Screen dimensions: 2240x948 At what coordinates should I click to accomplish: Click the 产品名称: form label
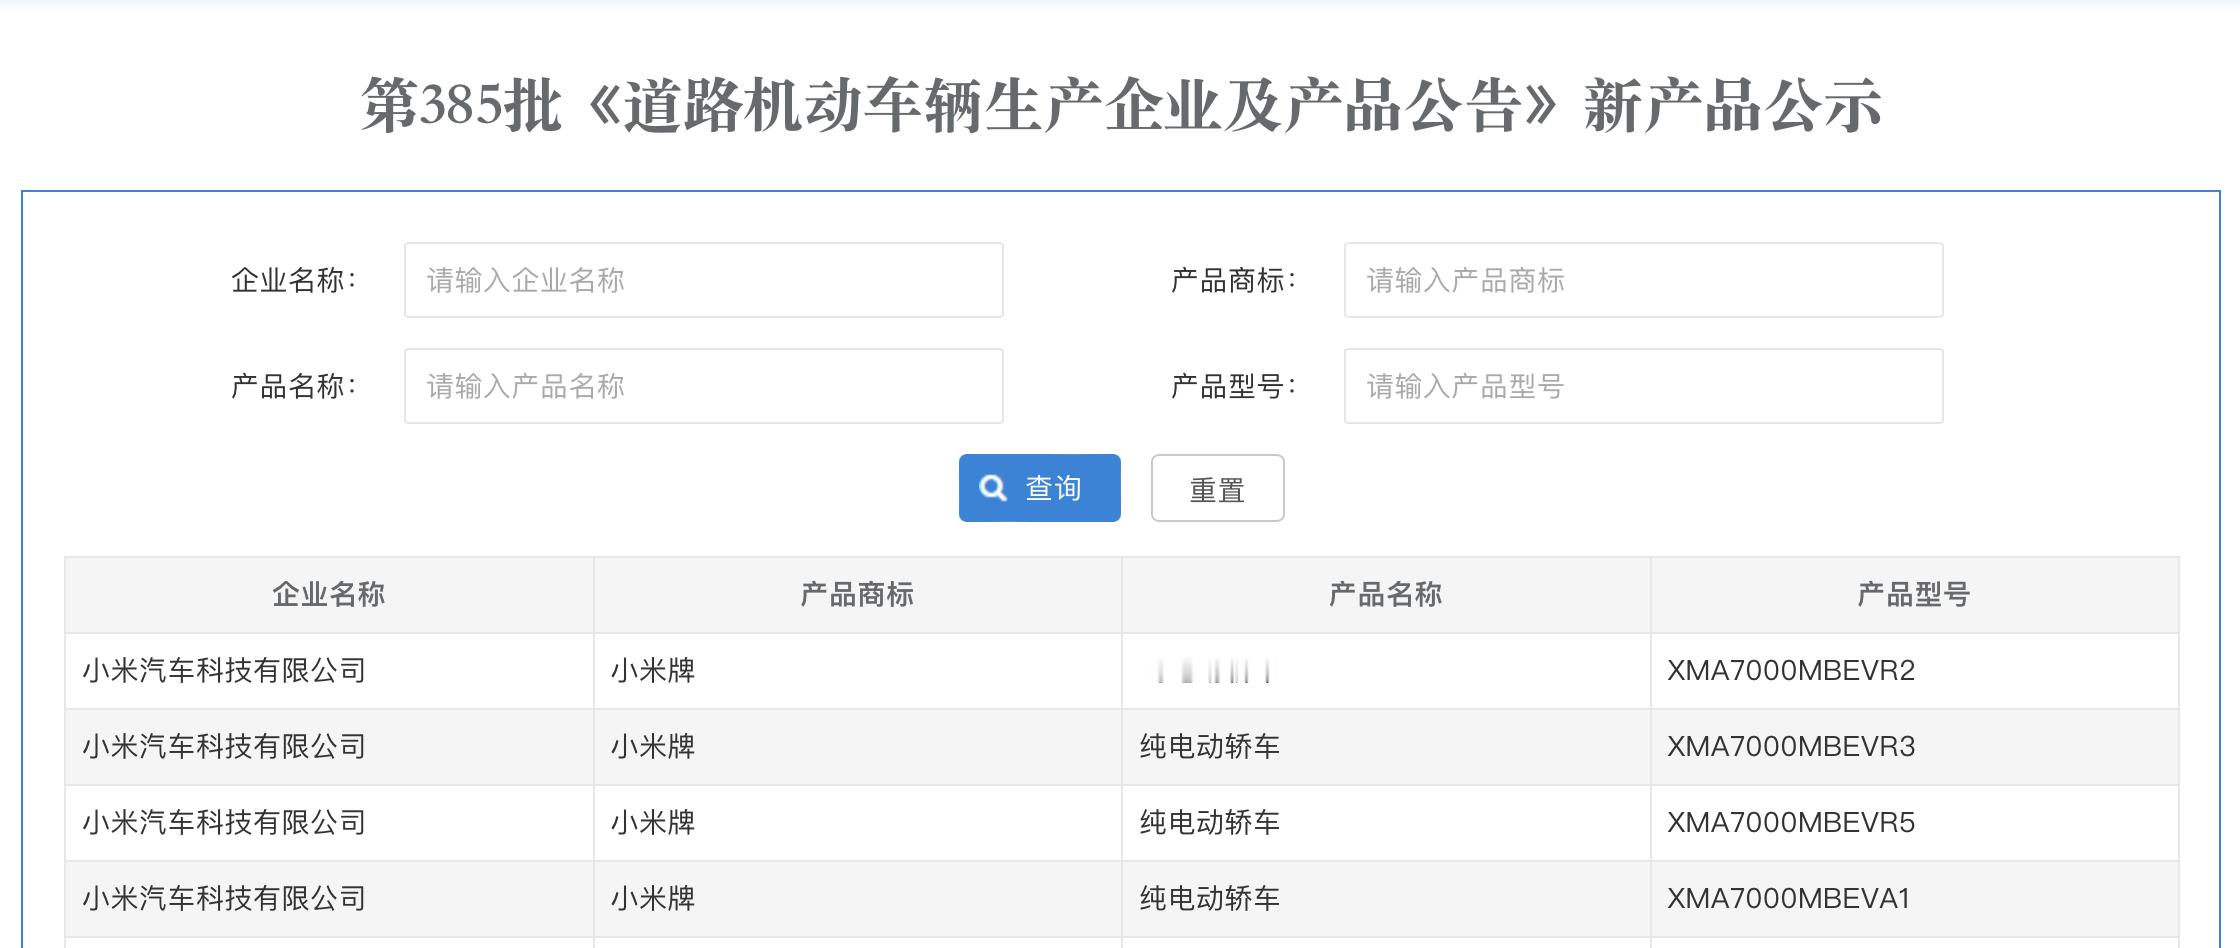pos(294,386)
